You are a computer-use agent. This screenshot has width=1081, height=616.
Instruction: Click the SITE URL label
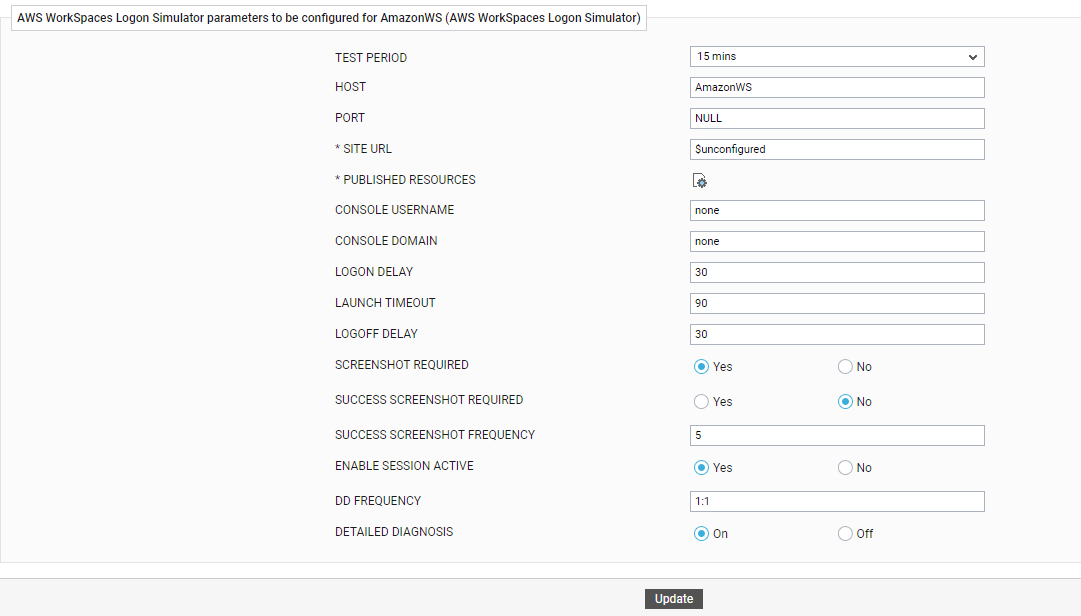click(363, 149)
